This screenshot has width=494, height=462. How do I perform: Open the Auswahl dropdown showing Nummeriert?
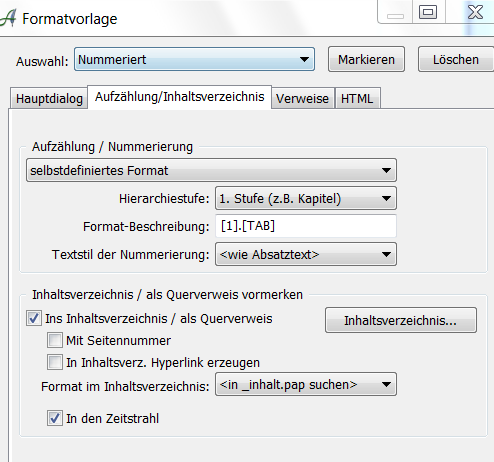coord(194,59)
